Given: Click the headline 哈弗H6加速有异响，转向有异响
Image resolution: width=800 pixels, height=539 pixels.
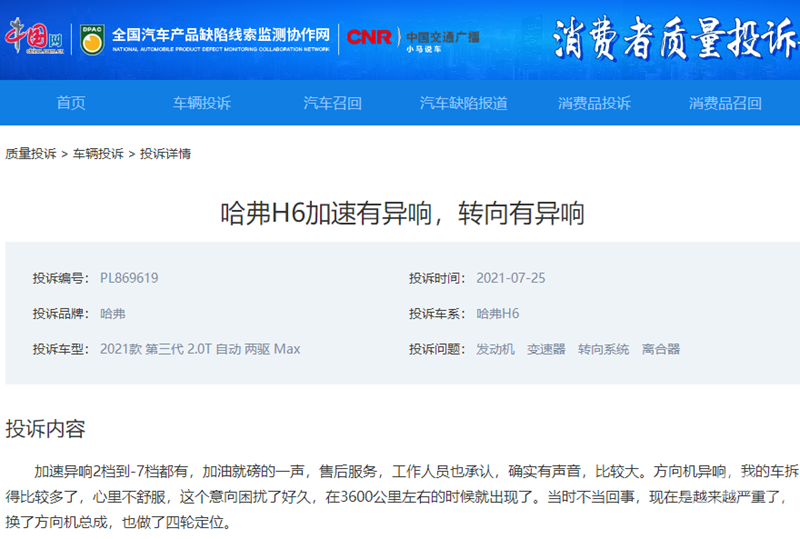Looking at the screenshot, I should click(402, 213).
